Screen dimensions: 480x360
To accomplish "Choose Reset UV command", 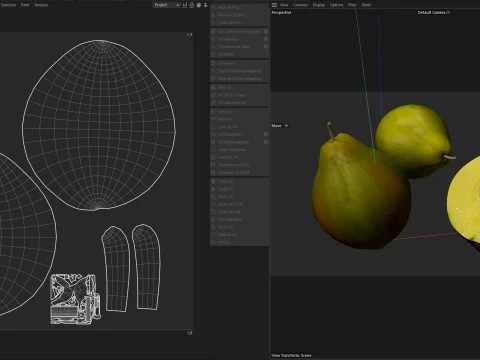I will pyautogui.click(x=239, y=197).
